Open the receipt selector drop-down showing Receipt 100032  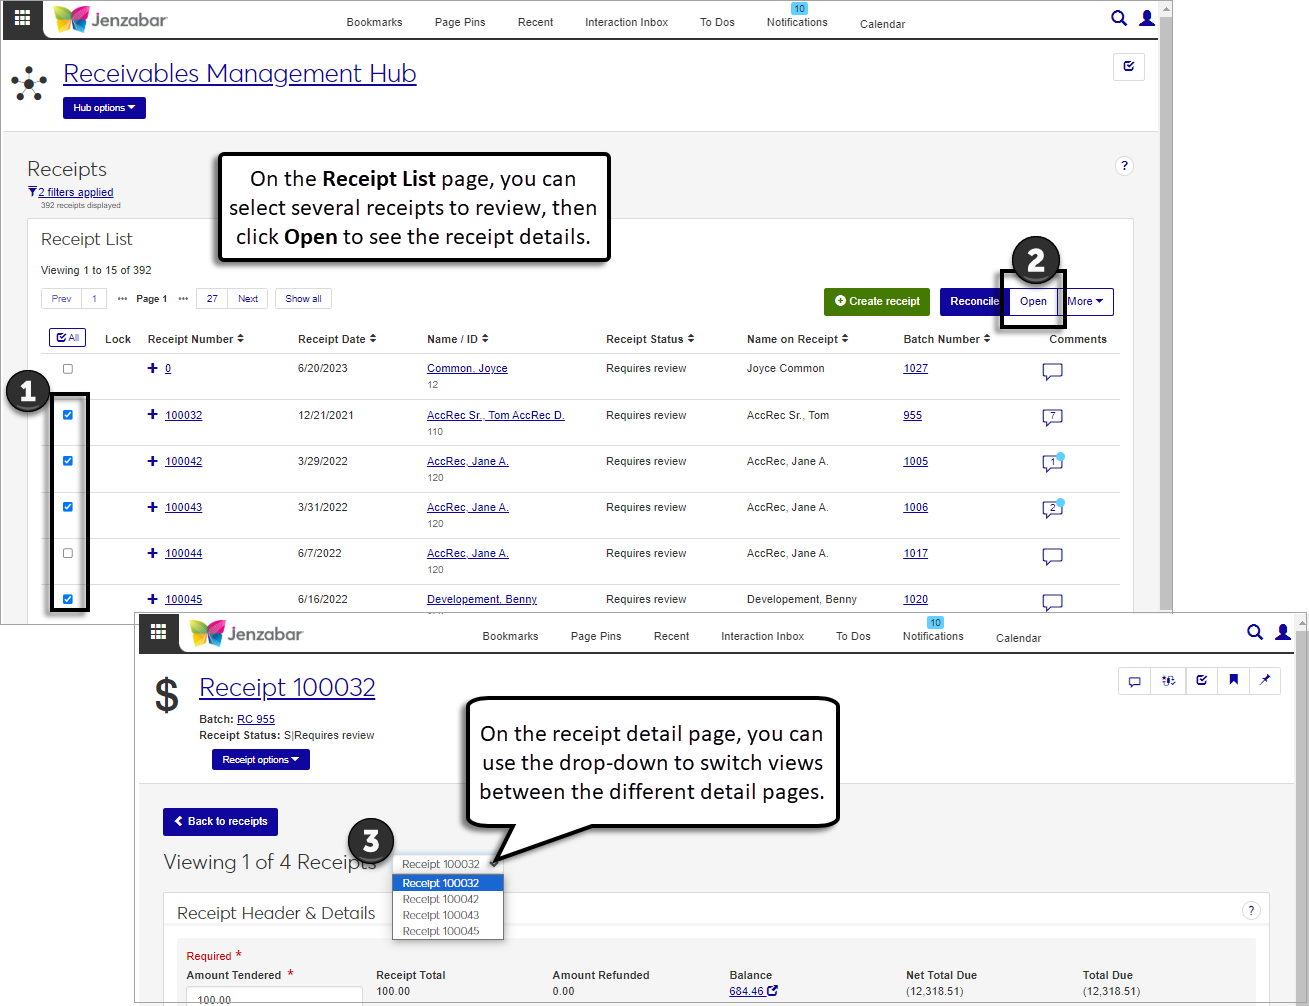(448, 864)
